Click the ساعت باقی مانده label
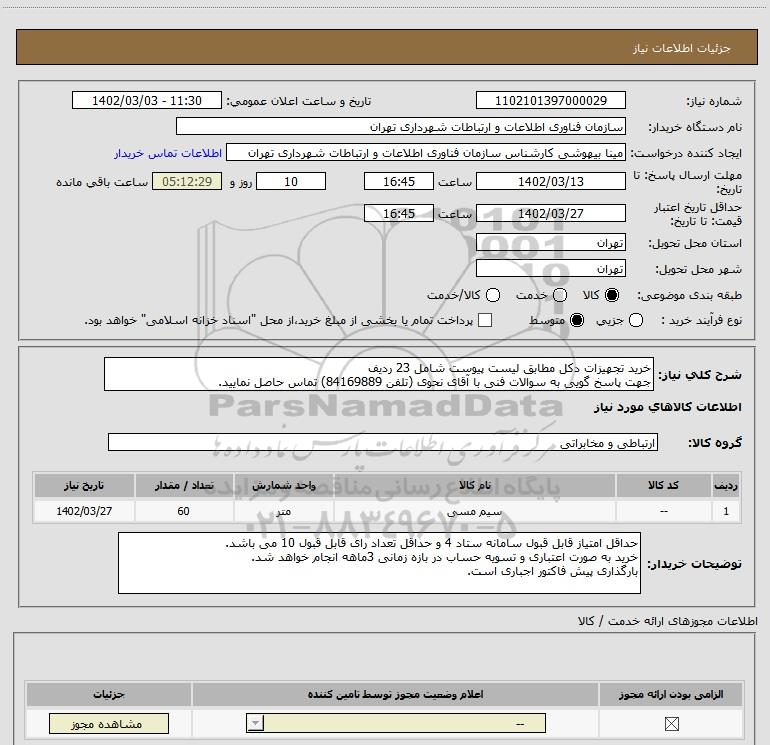The width and height of the screenshot is (770, 745). click(x=102, y=182)
